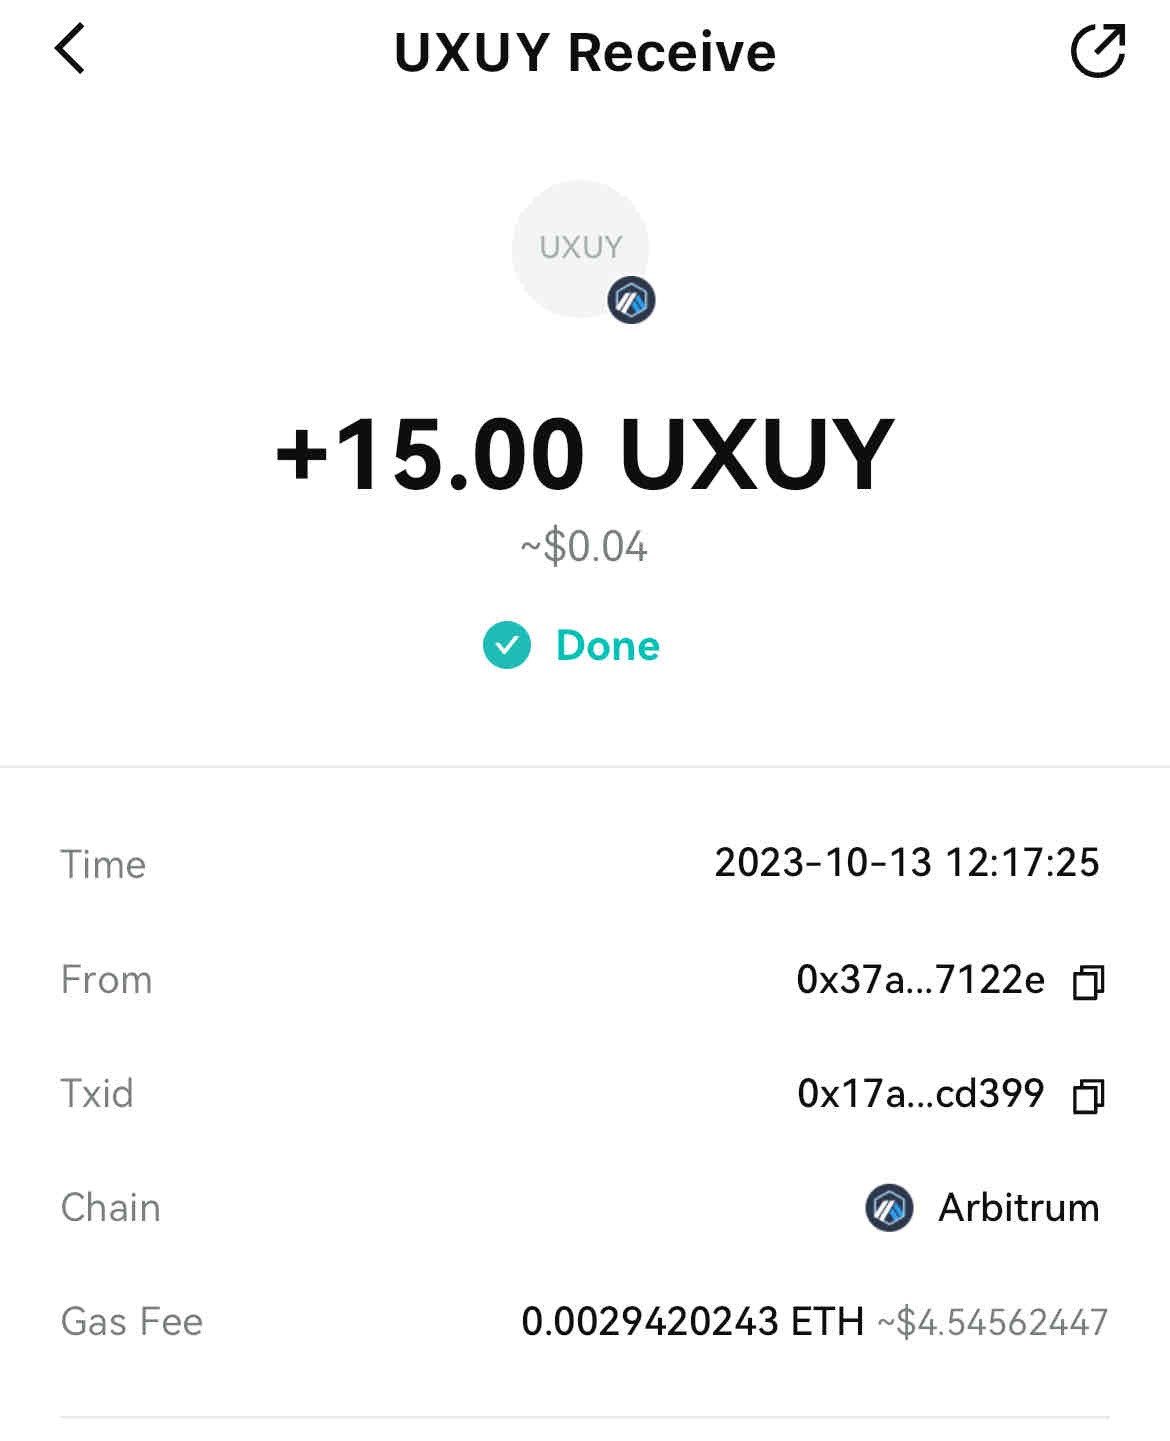
Task: Click the gas fee 0.0029420243 ETH
Action: 692,1322
